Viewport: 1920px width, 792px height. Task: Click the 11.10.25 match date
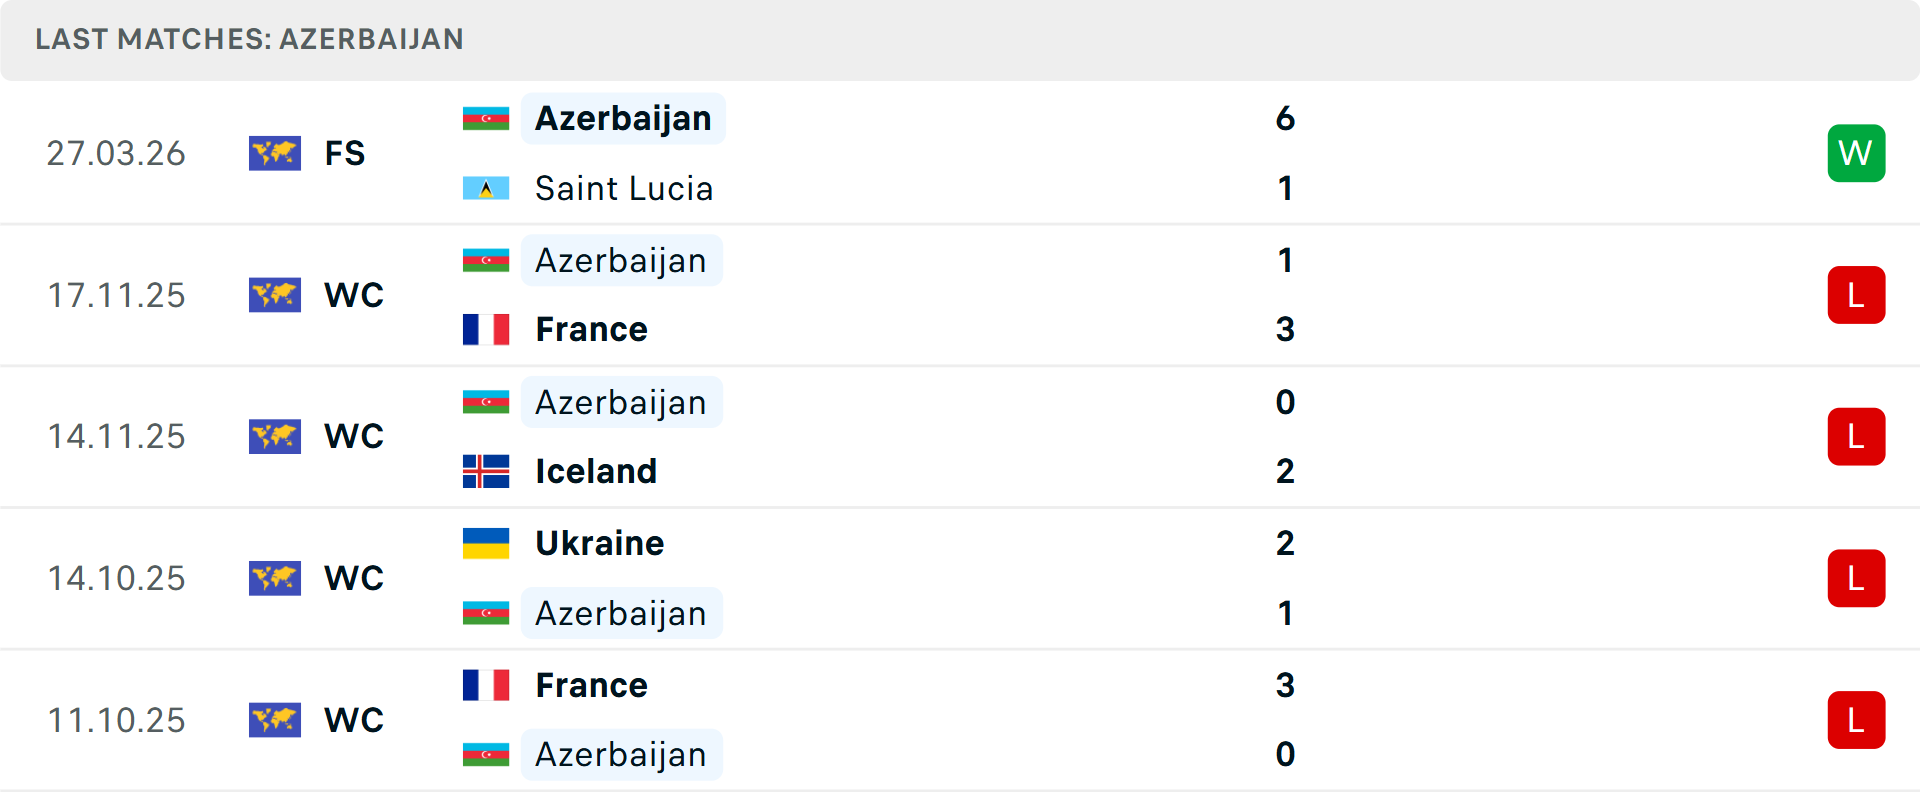click(x=116, y=720)
